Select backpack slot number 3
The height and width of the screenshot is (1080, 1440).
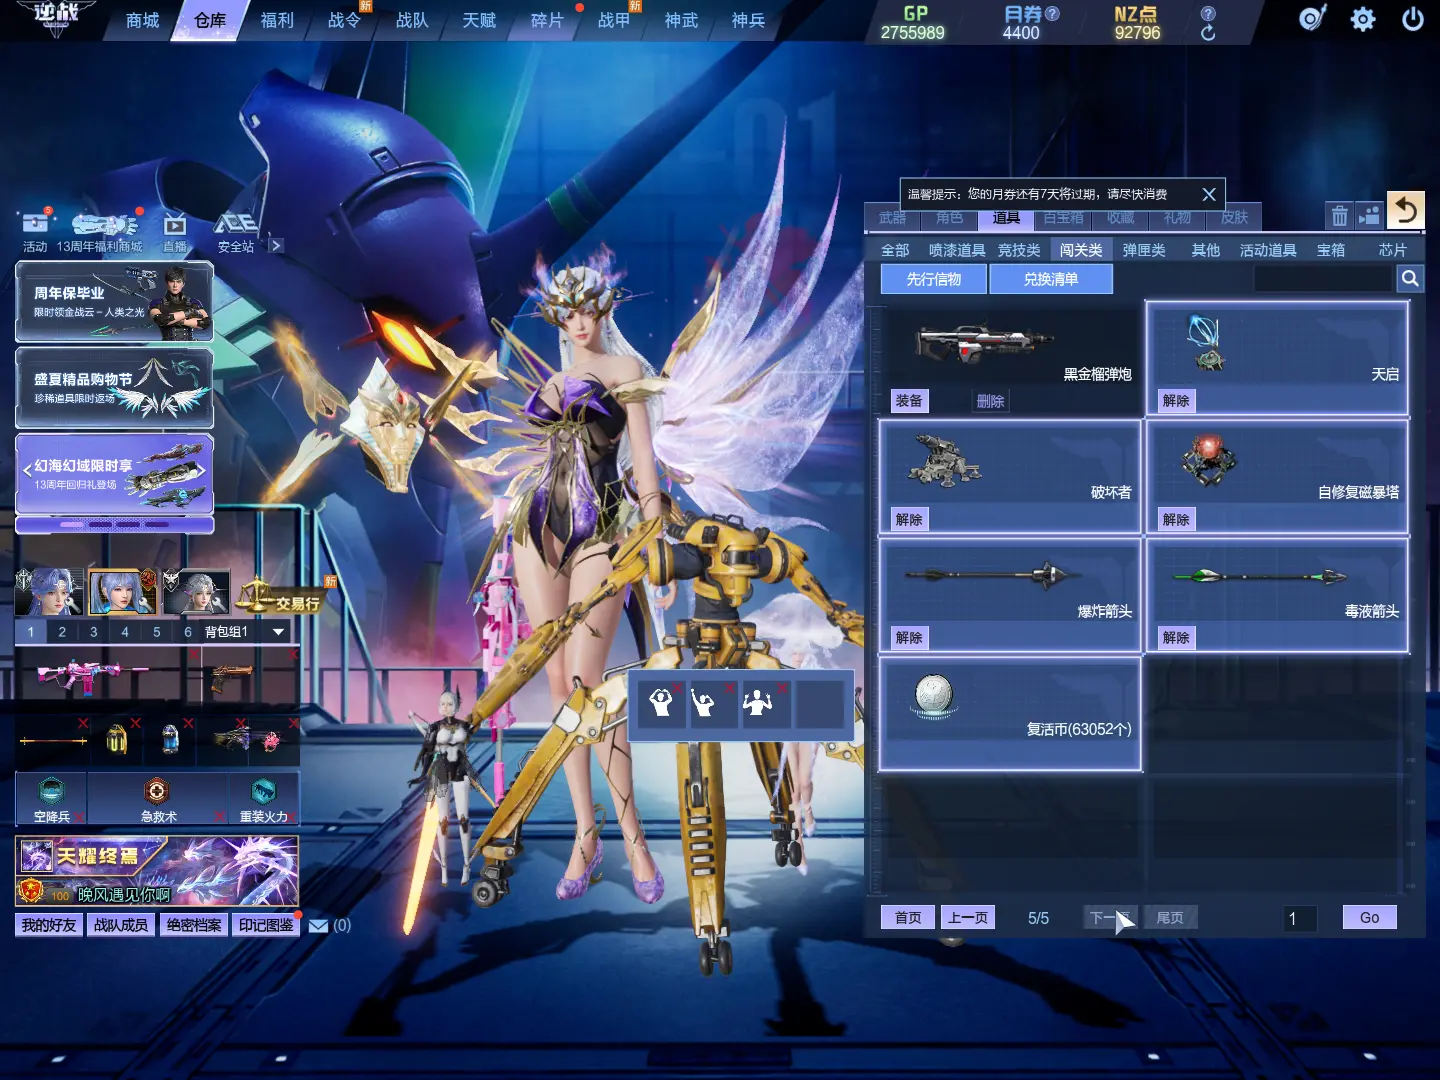tap(94, 632)
